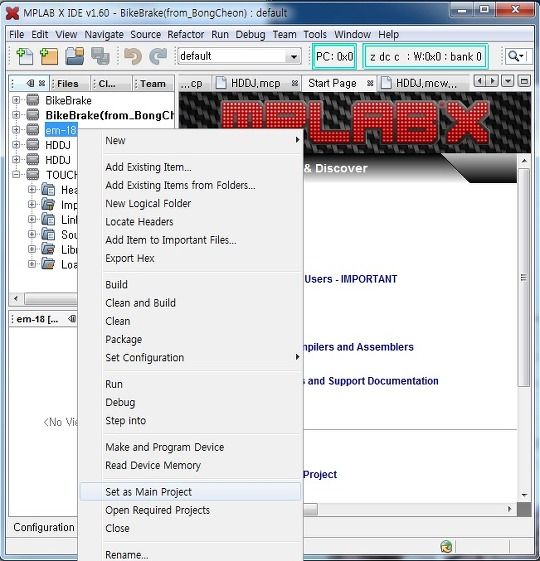The image size is (540, 561).
Task: Click the New File toolbar icon
Action: coord(24,56)
